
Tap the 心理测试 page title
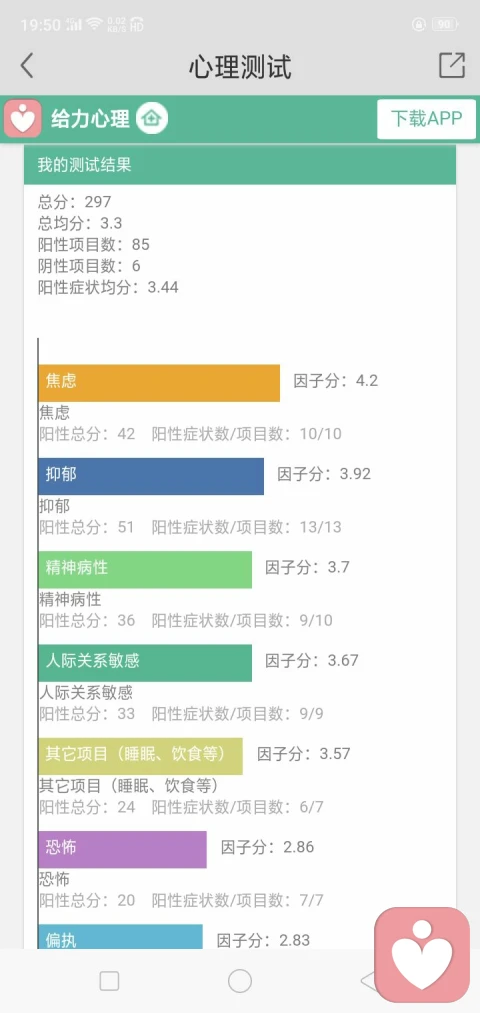240,67
